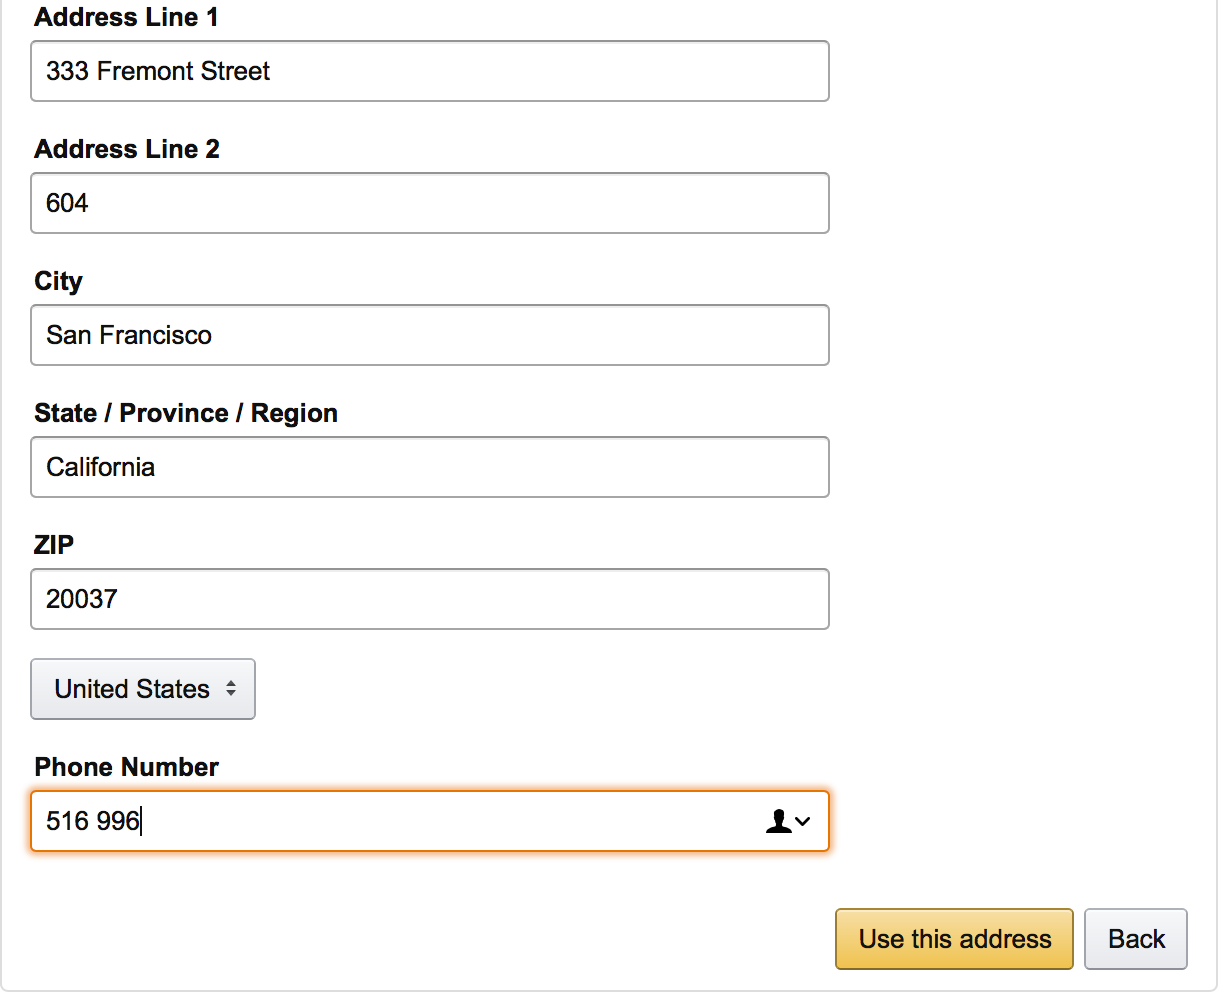The height and width of the screenshot is (992, 1220).
Task: Click the contact person icon in phone field
Action: pos(778,821)
